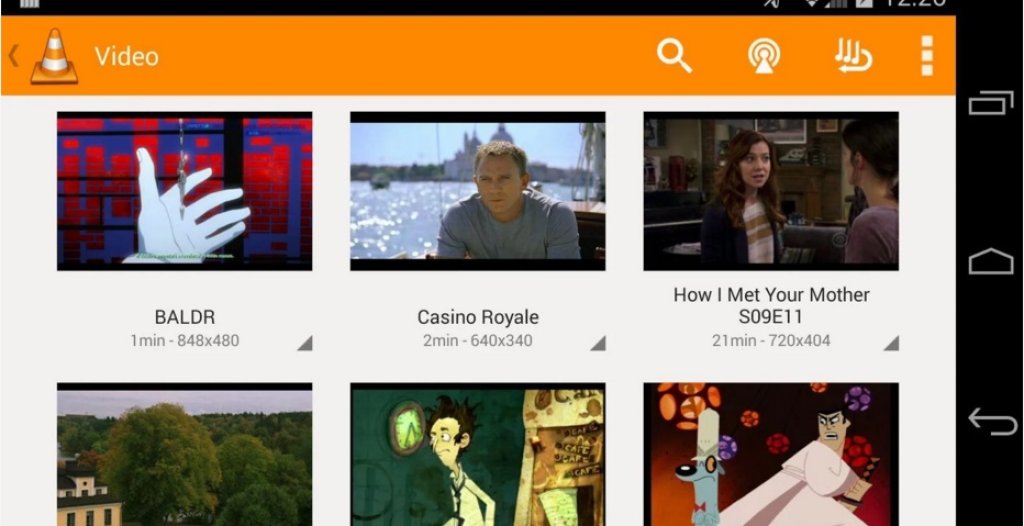
Task: Select How I Met Your Mother S09E11 title
Action: coord(771,306)
